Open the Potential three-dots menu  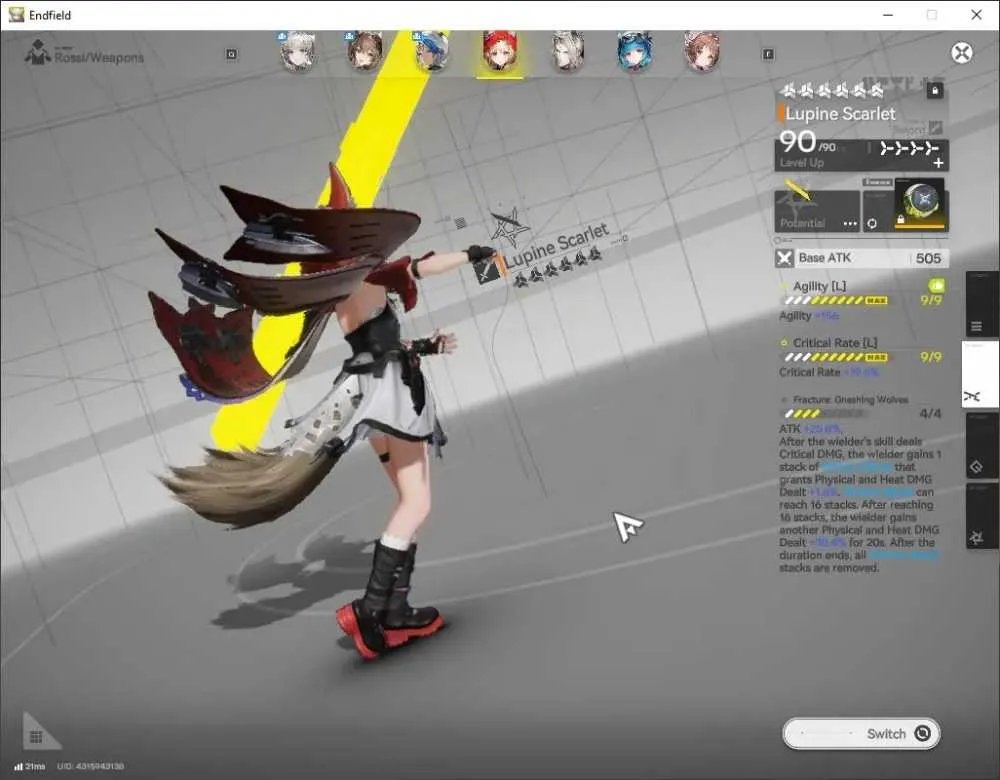[x=850, y=223]
